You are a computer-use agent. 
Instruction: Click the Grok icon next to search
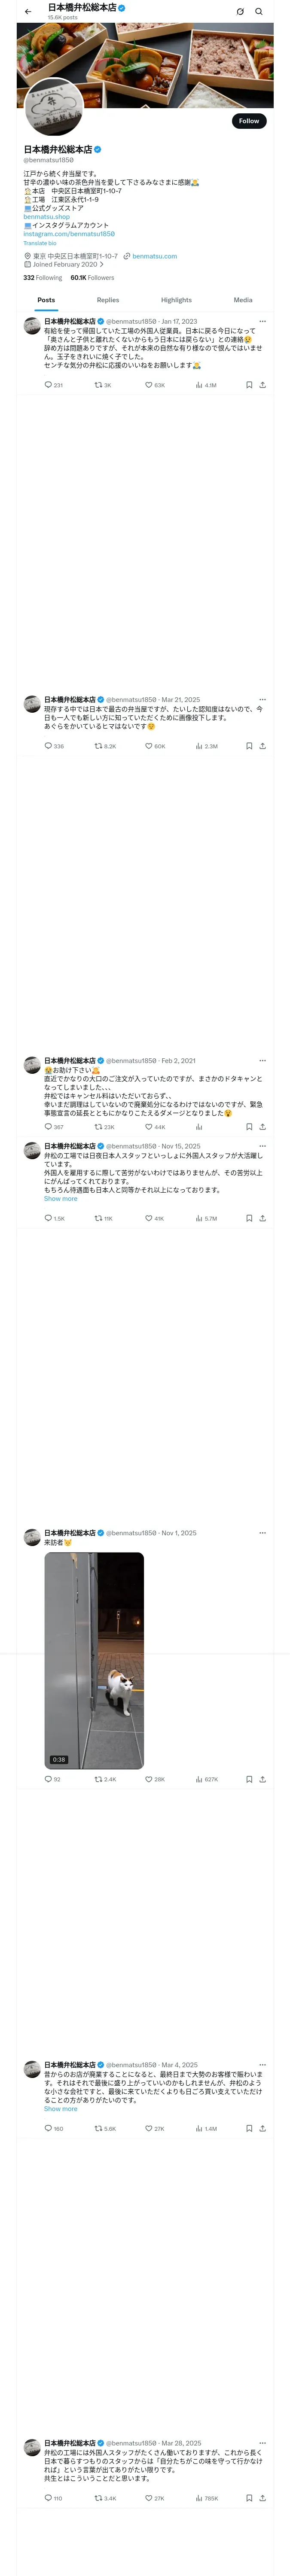tap(240, 12)
